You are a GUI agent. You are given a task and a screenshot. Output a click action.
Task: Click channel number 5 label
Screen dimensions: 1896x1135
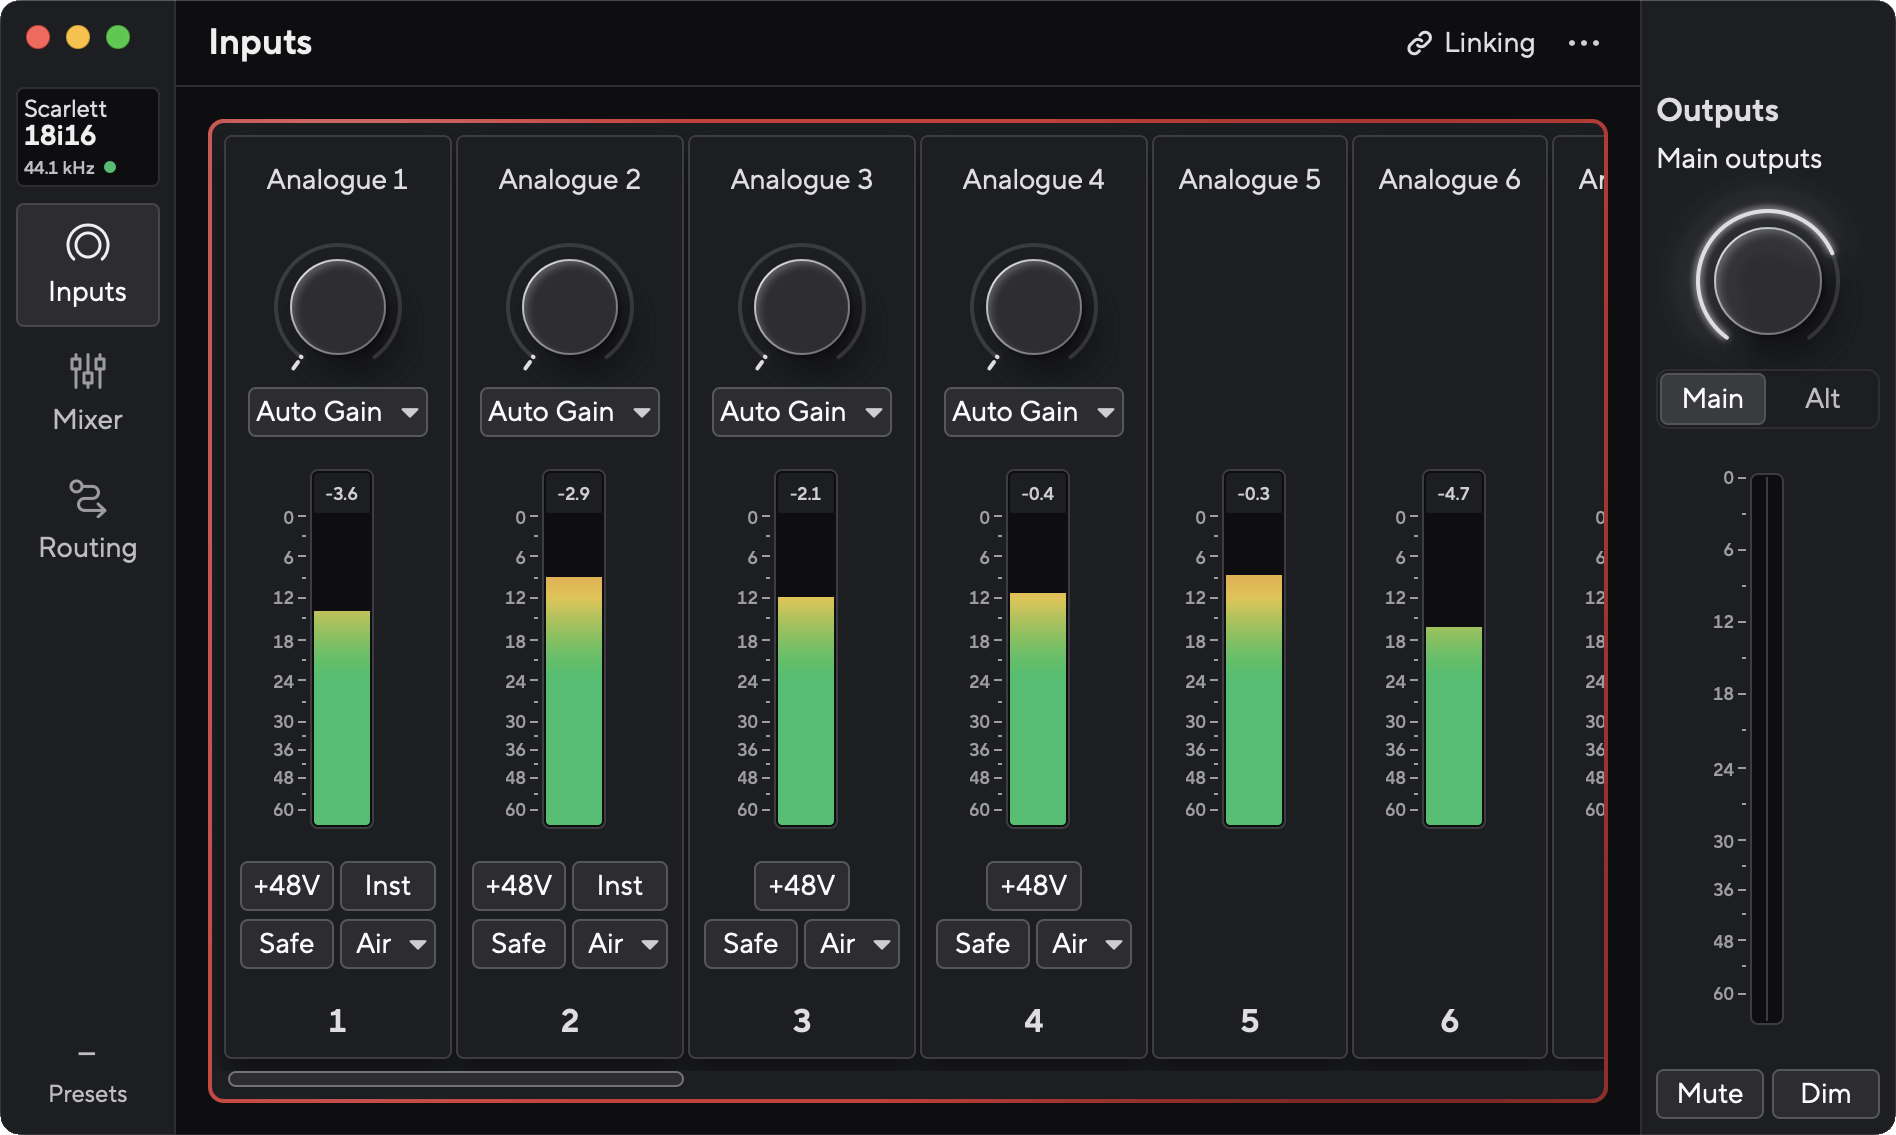[1250, 1021]
